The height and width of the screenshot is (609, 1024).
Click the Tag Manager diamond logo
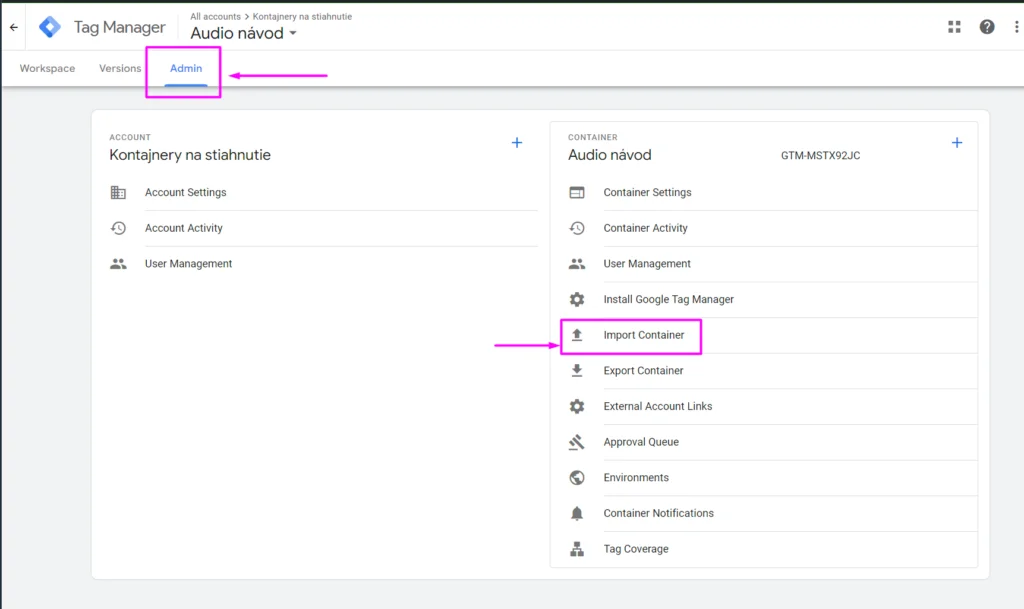[50, 27]
